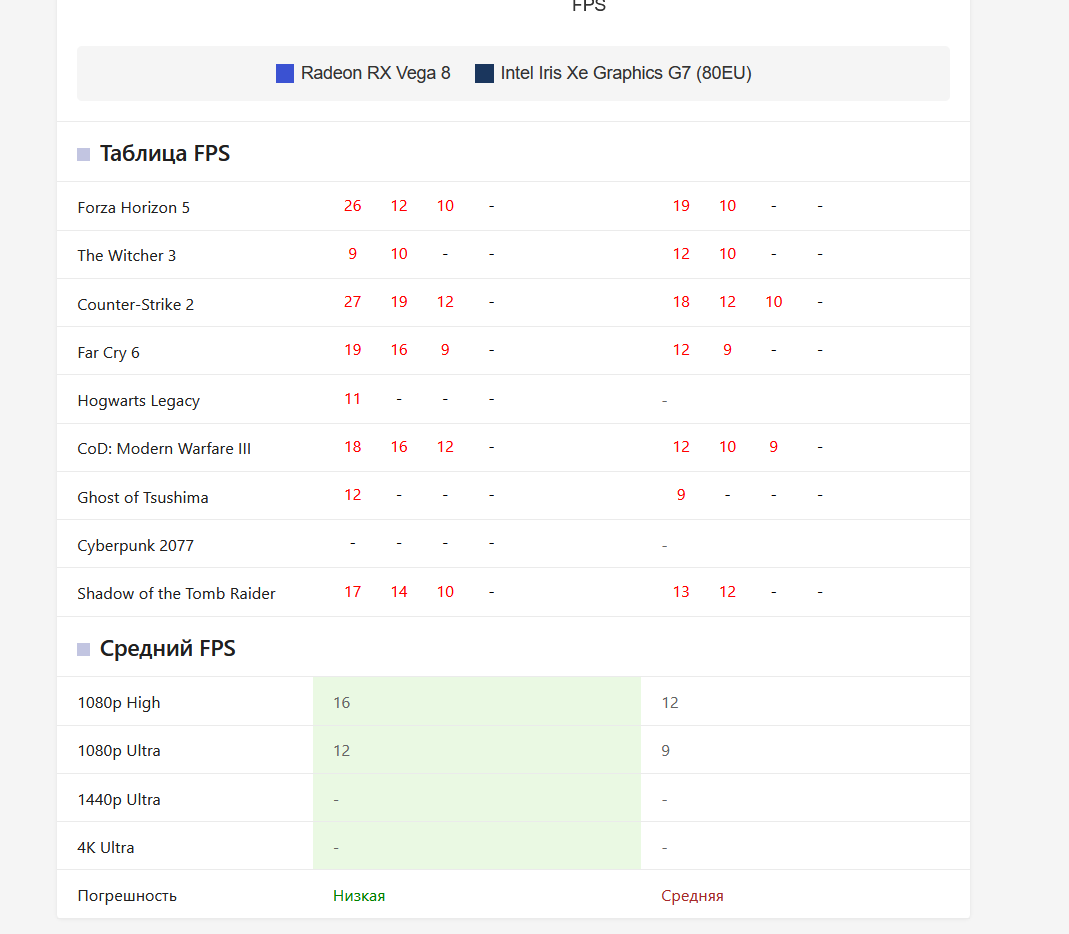Click the 19 value in Forza Horizon 5 row
1069x934 pixels.
coord(681,206)
